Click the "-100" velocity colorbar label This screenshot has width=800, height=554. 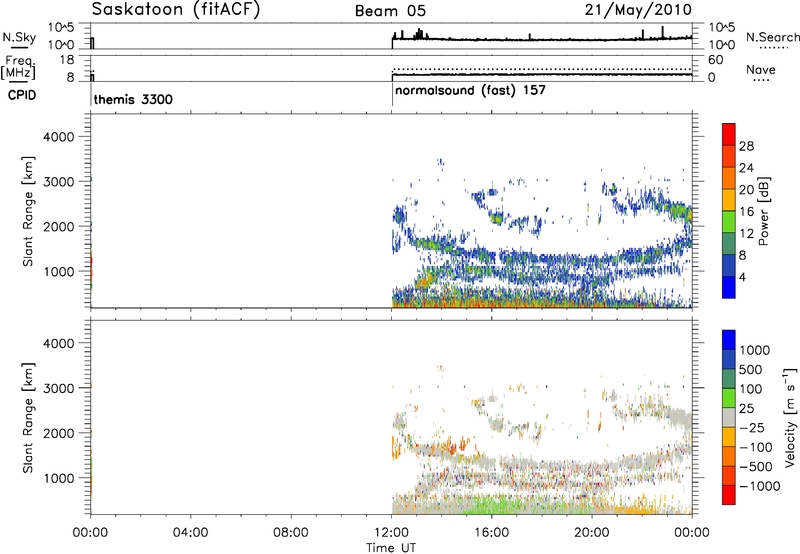756,447
